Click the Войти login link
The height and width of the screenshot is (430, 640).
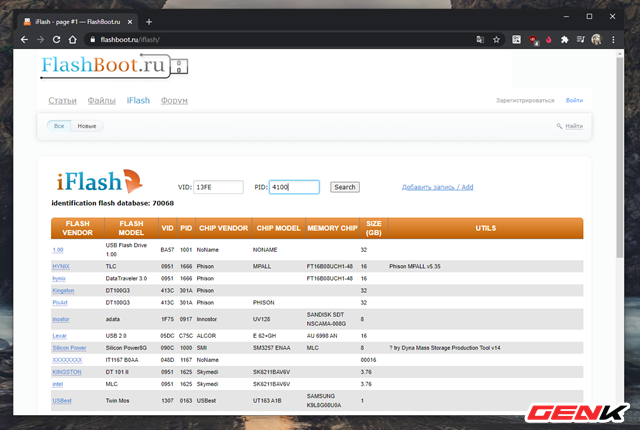pos(574,100)
